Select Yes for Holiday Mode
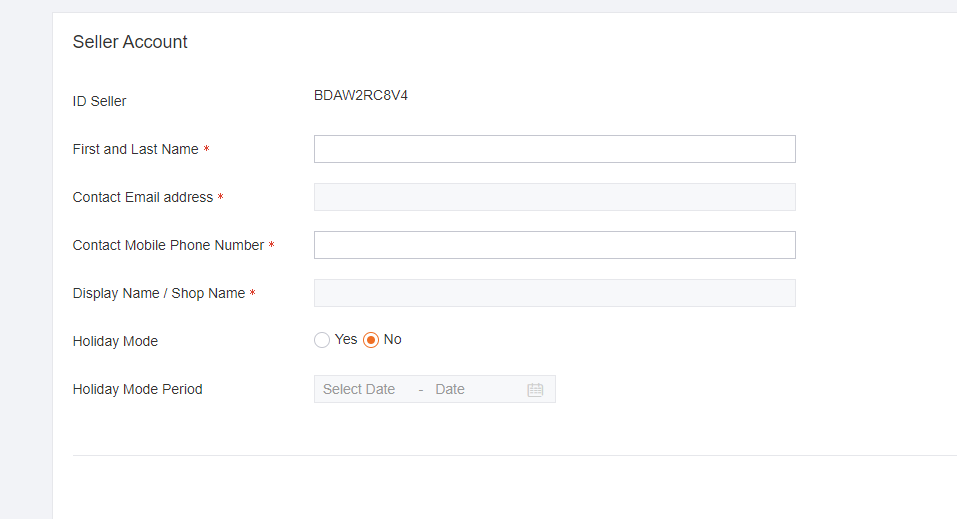 [322, 340]
